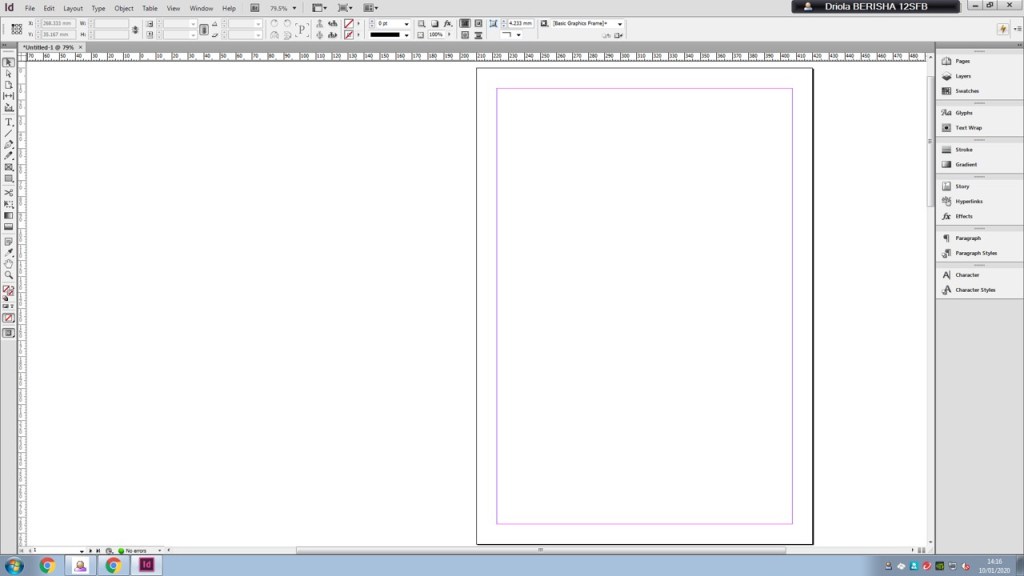This screenshot has height=576, width=1024.
Task: Select the Type tool in the toolbox
Action: coord(9,121)
